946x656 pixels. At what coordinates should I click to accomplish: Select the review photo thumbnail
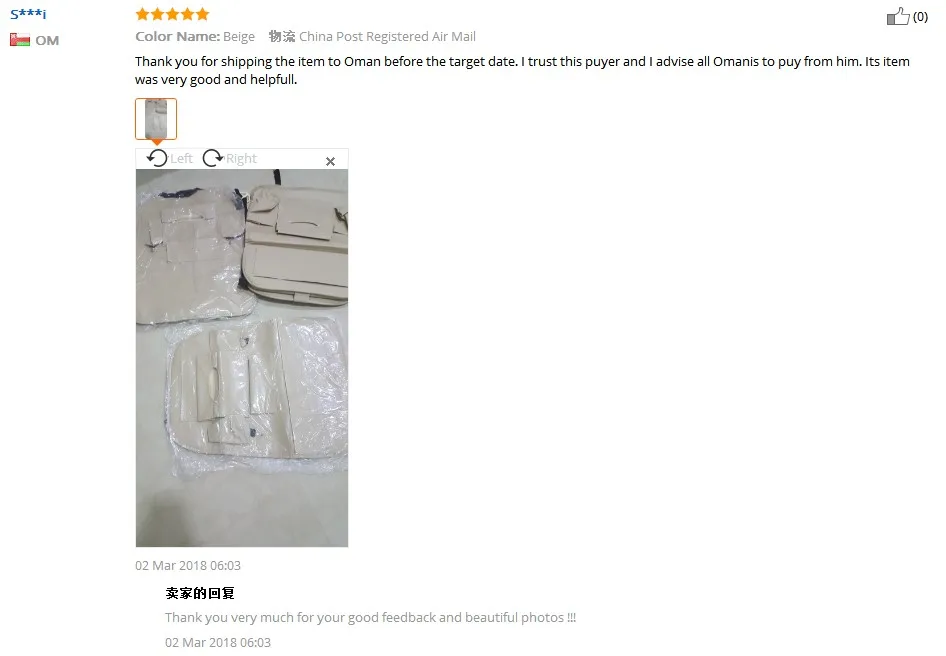click(156, 119)
